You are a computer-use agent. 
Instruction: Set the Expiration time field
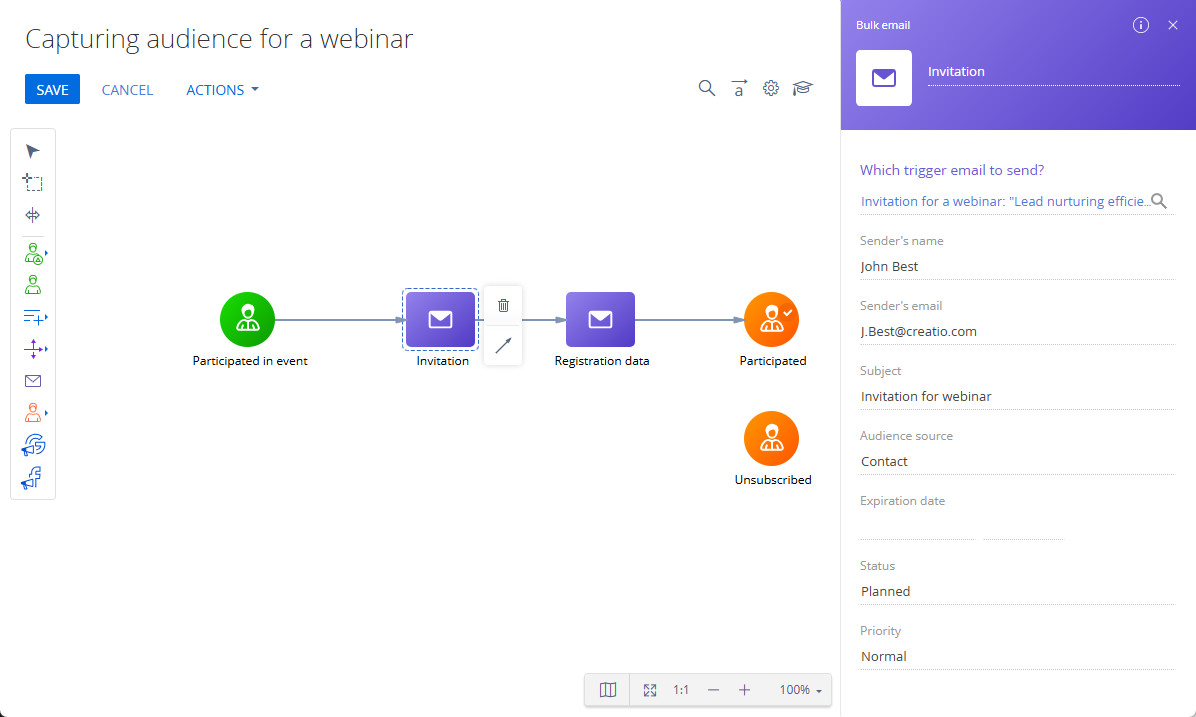point(1024,527)
